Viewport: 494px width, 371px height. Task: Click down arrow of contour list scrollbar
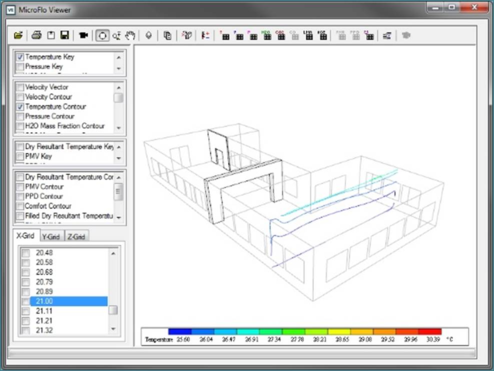(x=119, y=128)
